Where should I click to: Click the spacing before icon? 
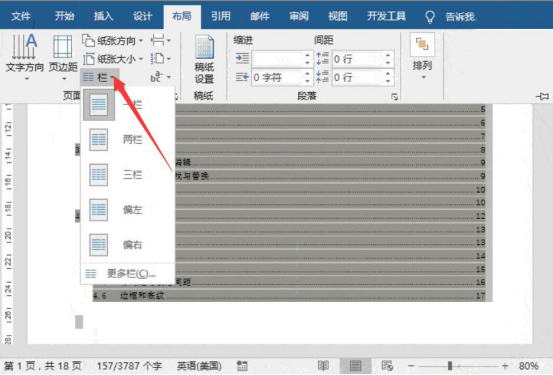pos(322,58)
